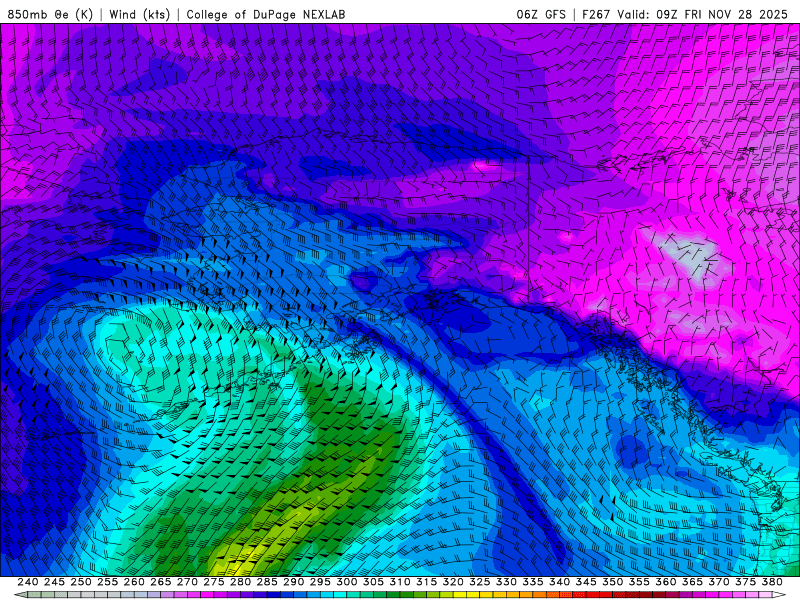This screenshot has height=600, width=800.
Task: Select the 250 value on the scale
Action: coord(81,582)
